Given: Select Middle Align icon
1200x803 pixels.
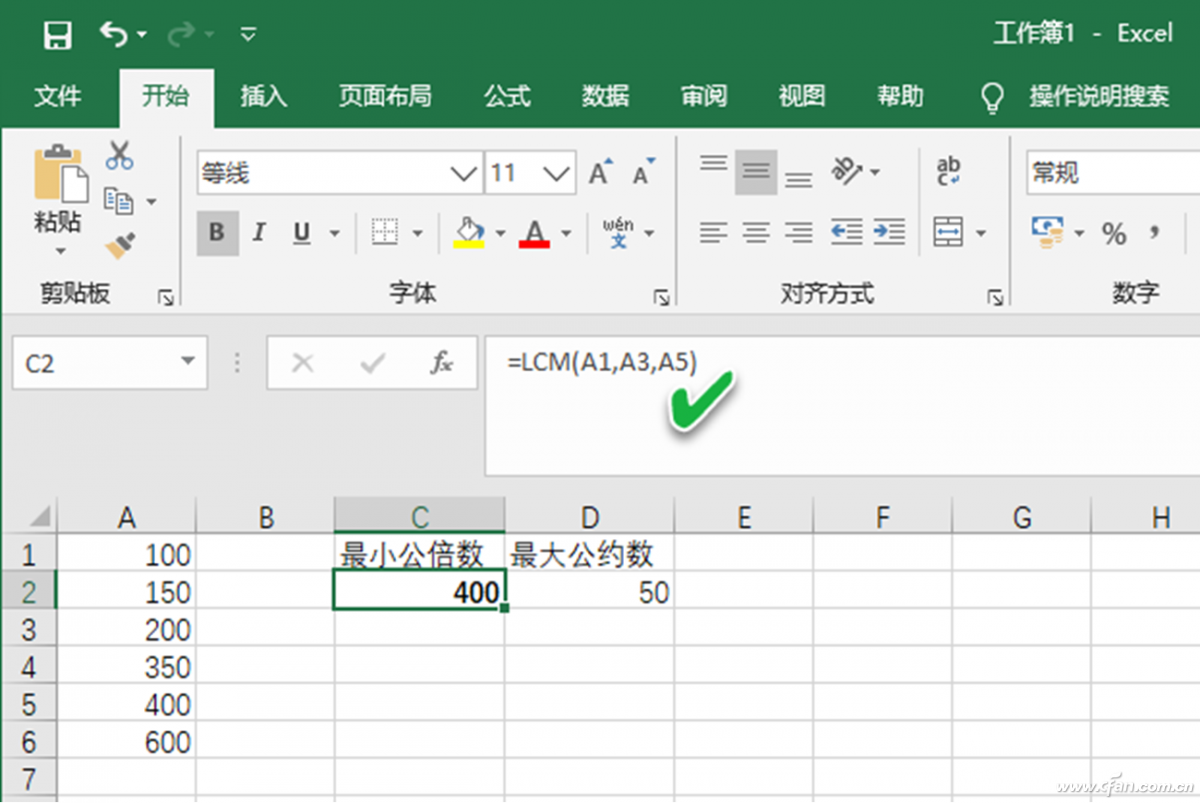Looking at the screenshot, I should (x=756, y=172).
